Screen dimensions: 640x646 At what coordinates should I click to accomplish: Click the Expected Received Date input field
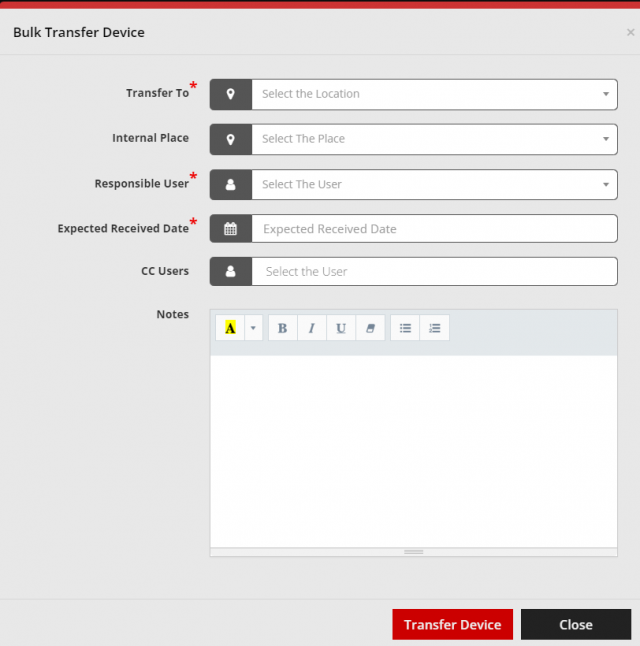coord(434,229)
